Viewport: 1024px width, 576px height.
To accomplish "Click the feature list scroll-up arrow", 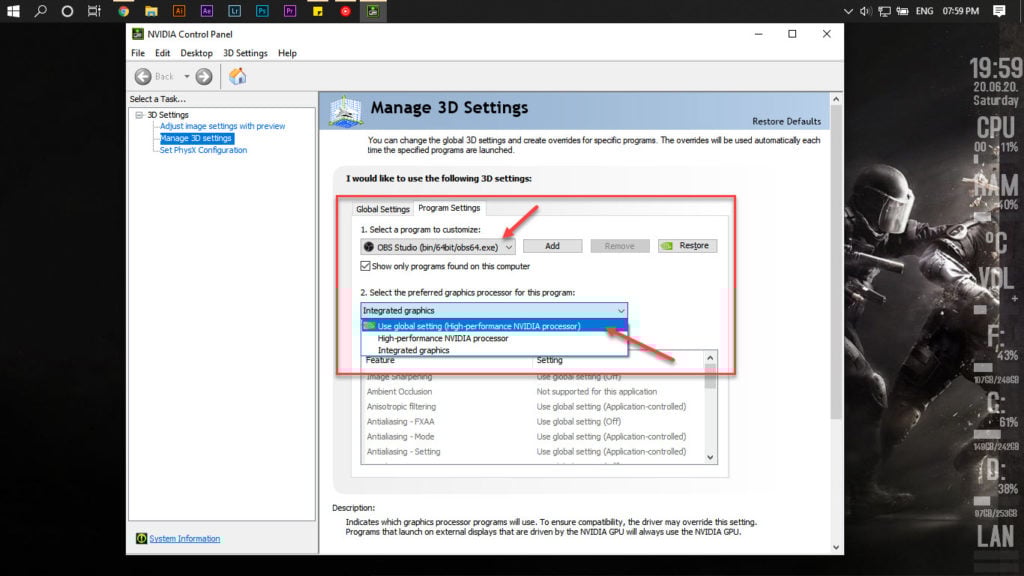I will [x=711, y=358].
